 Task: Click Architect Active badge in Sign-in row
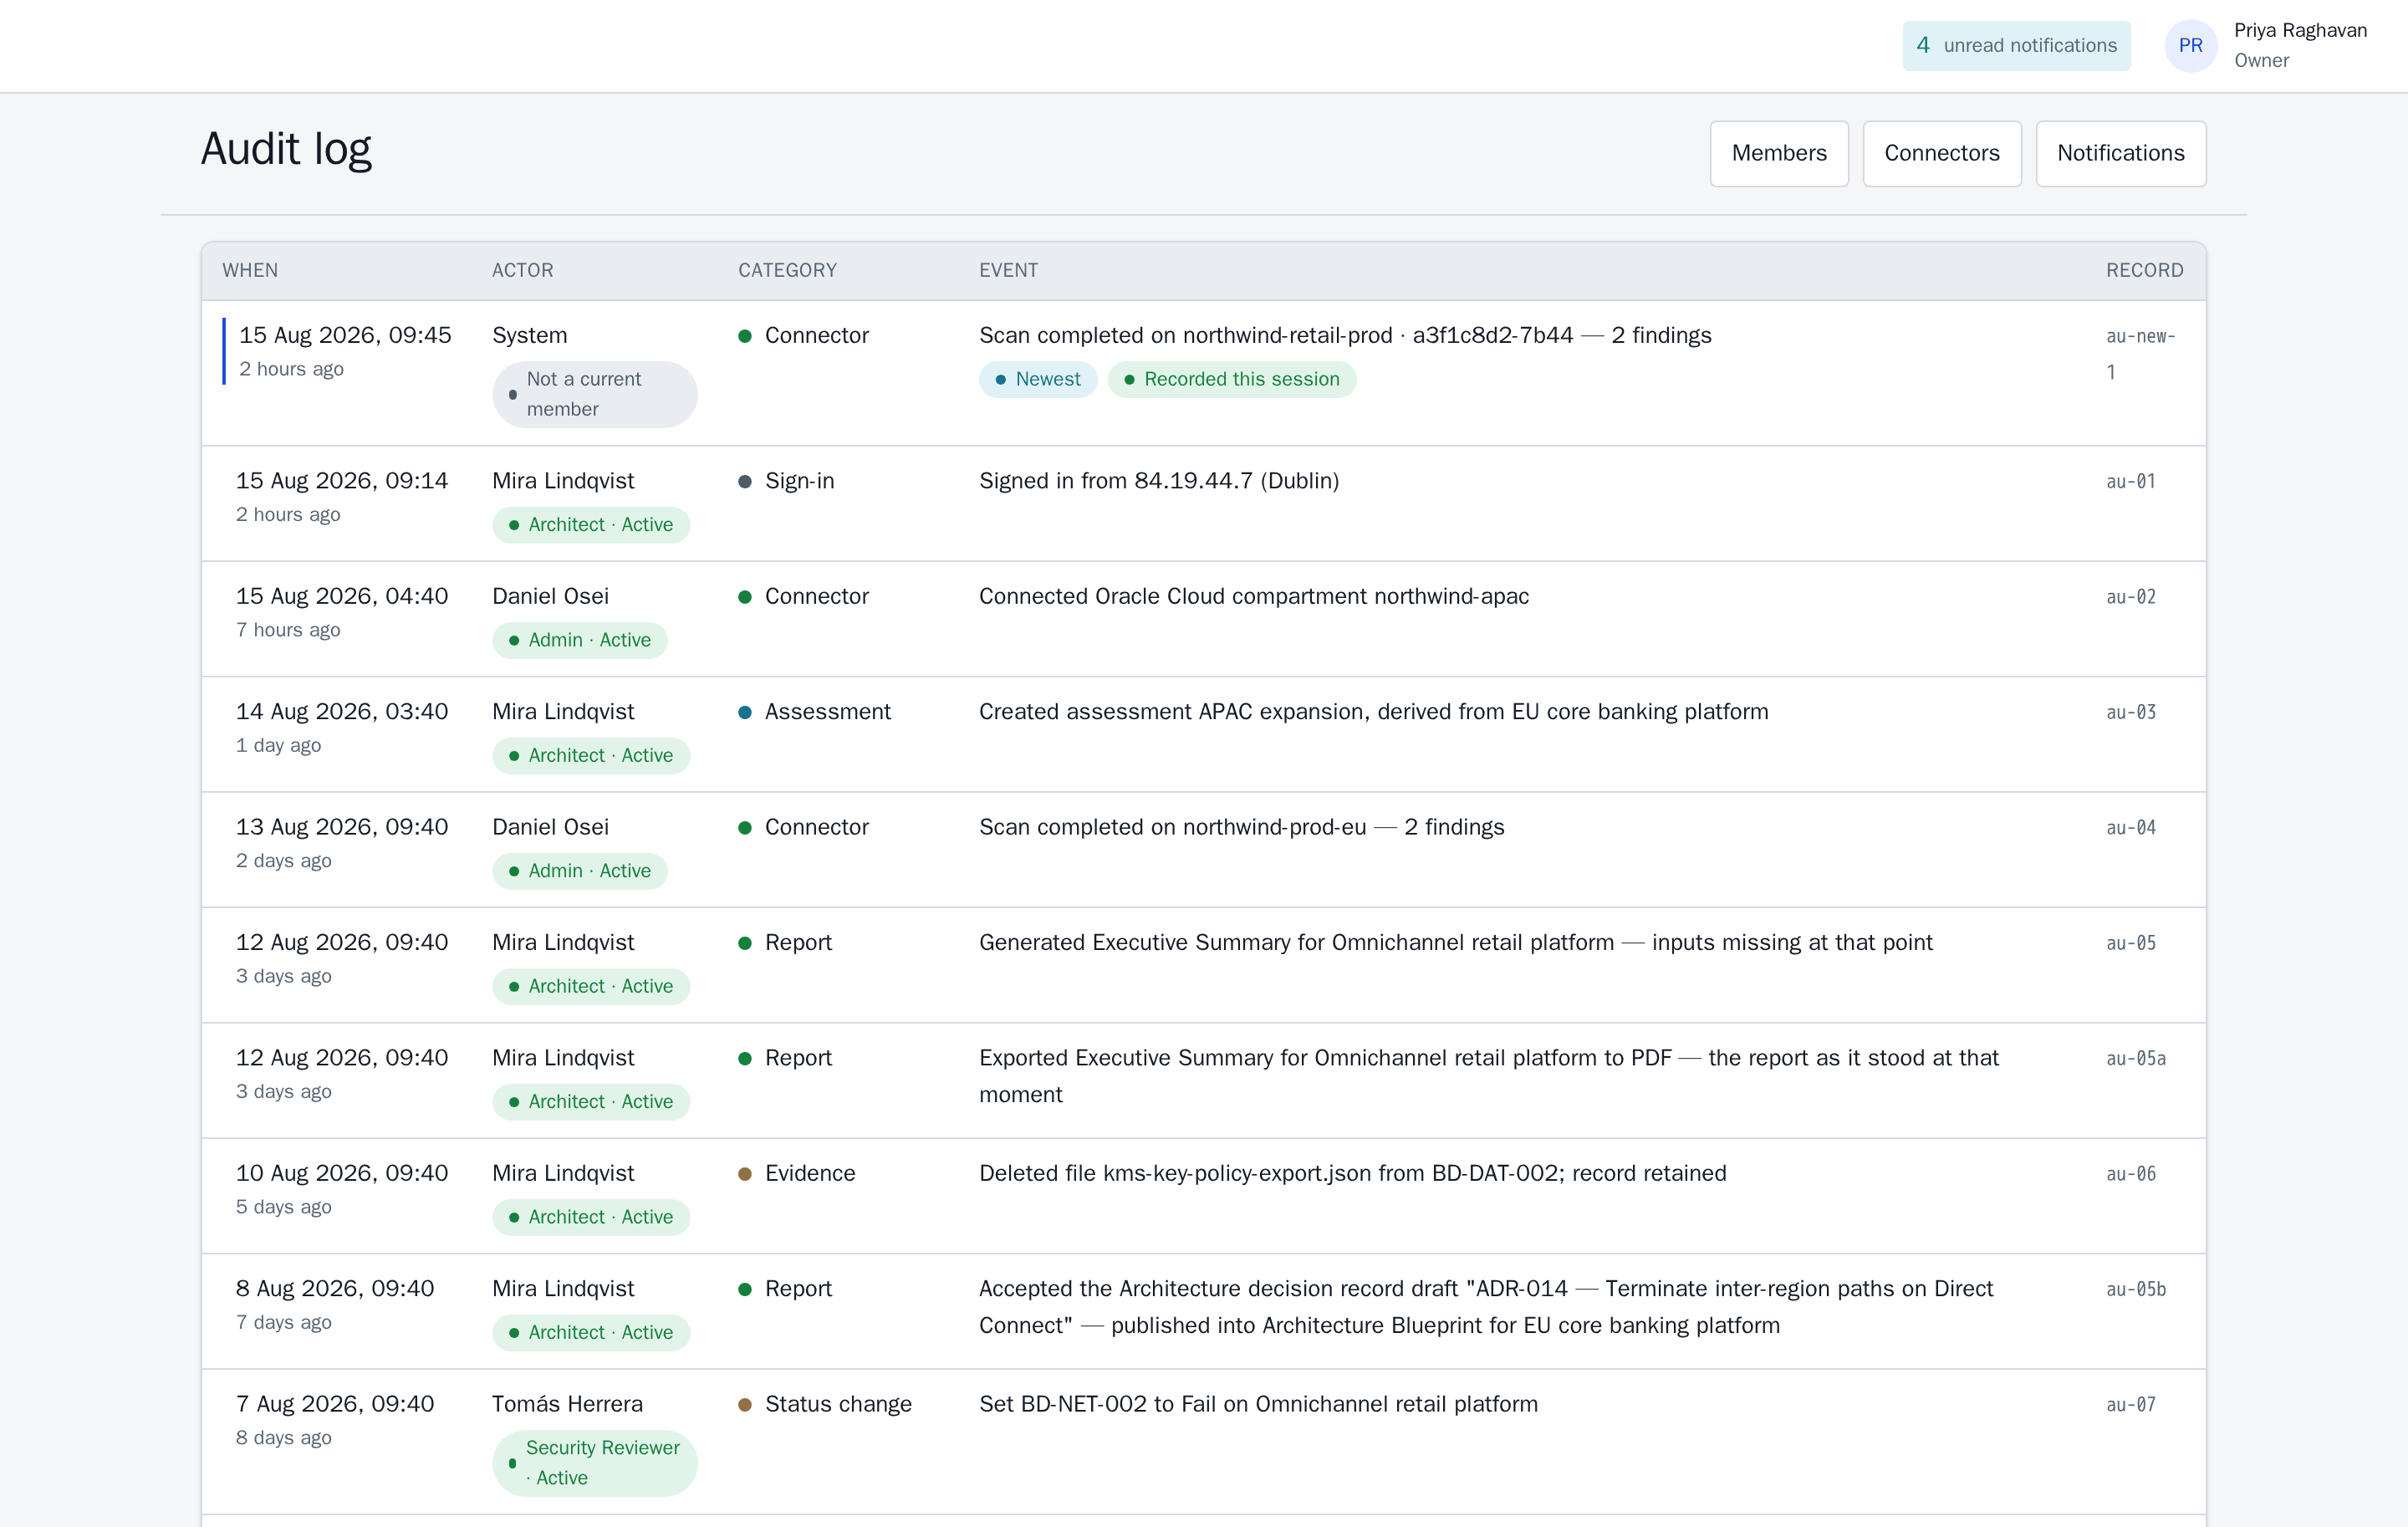click(590, 525)
